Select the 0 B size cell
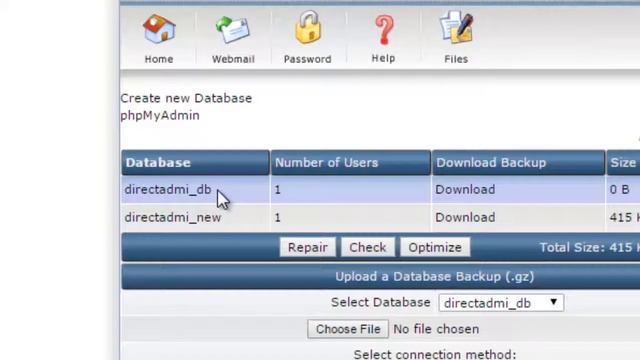This screenshot has width=640, height=360. (x=623, y=189)
